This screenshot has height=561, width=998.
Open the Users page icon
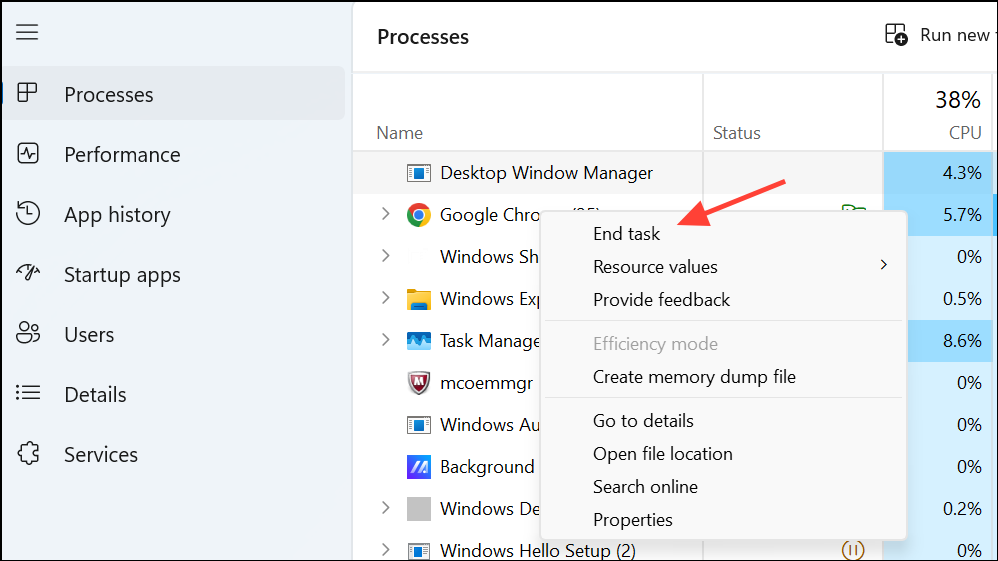click(28, 334)
